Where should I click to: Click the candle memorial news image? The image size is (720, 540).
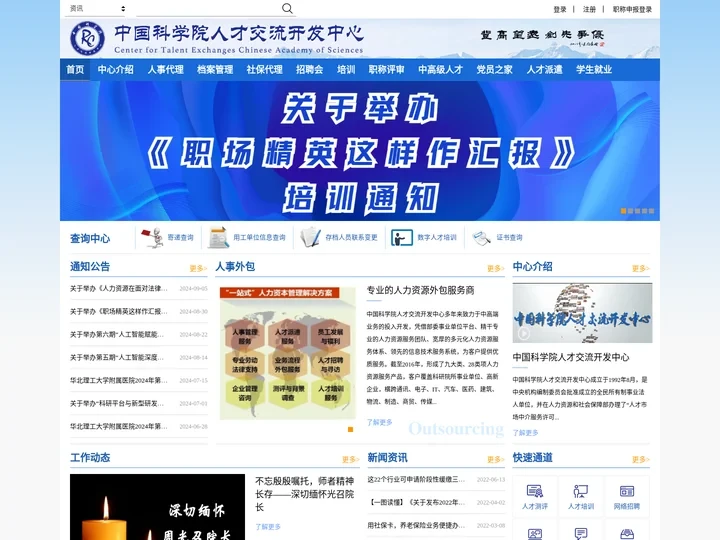pos(158,507)
